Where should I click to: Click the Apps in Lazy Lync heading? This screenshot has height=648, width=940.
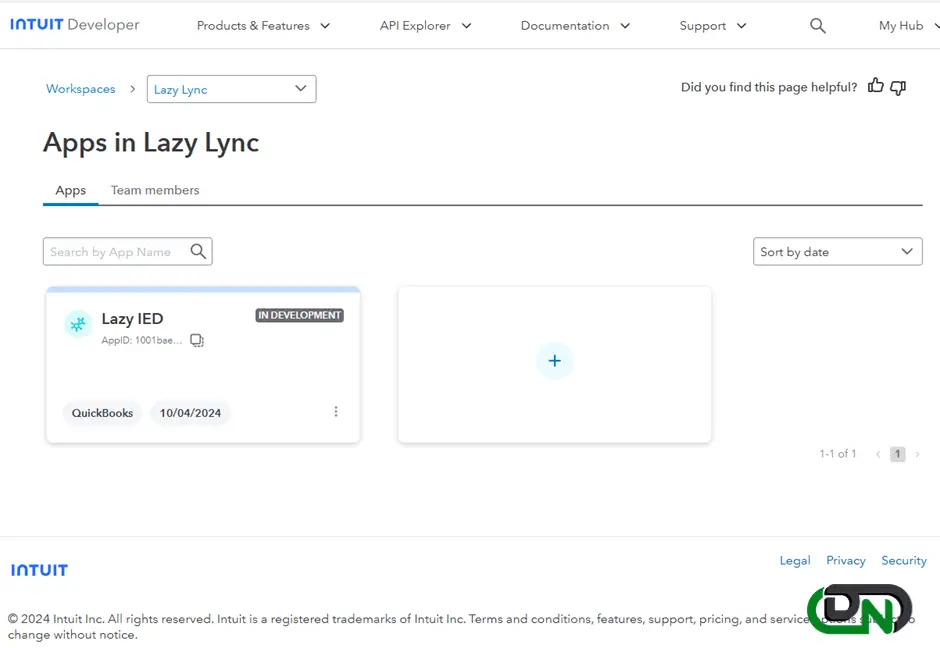(151, 143)
